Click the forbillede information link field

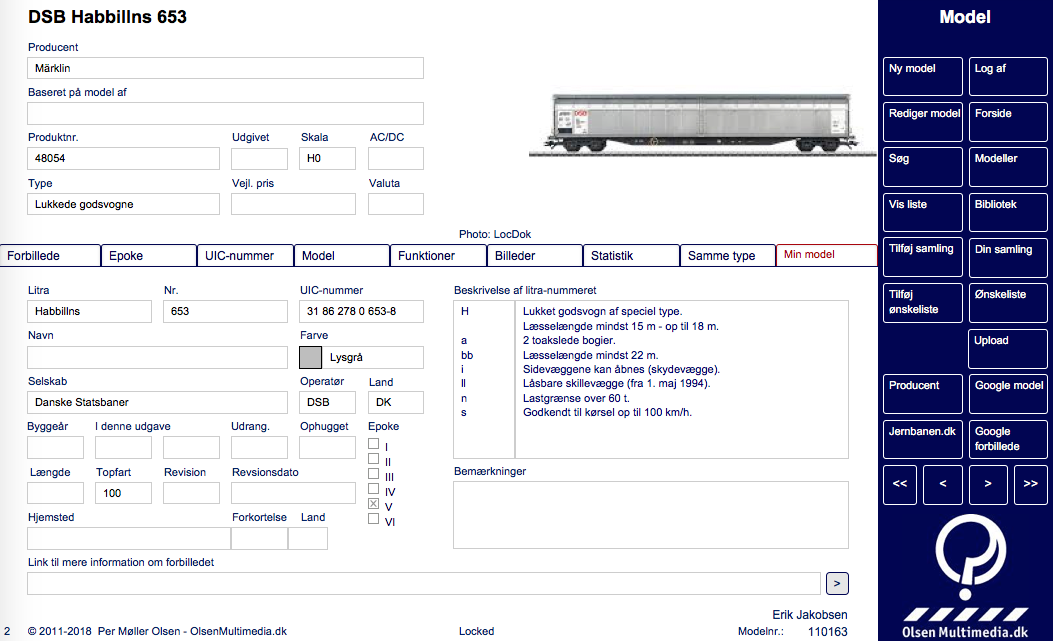tap(424, 583)
